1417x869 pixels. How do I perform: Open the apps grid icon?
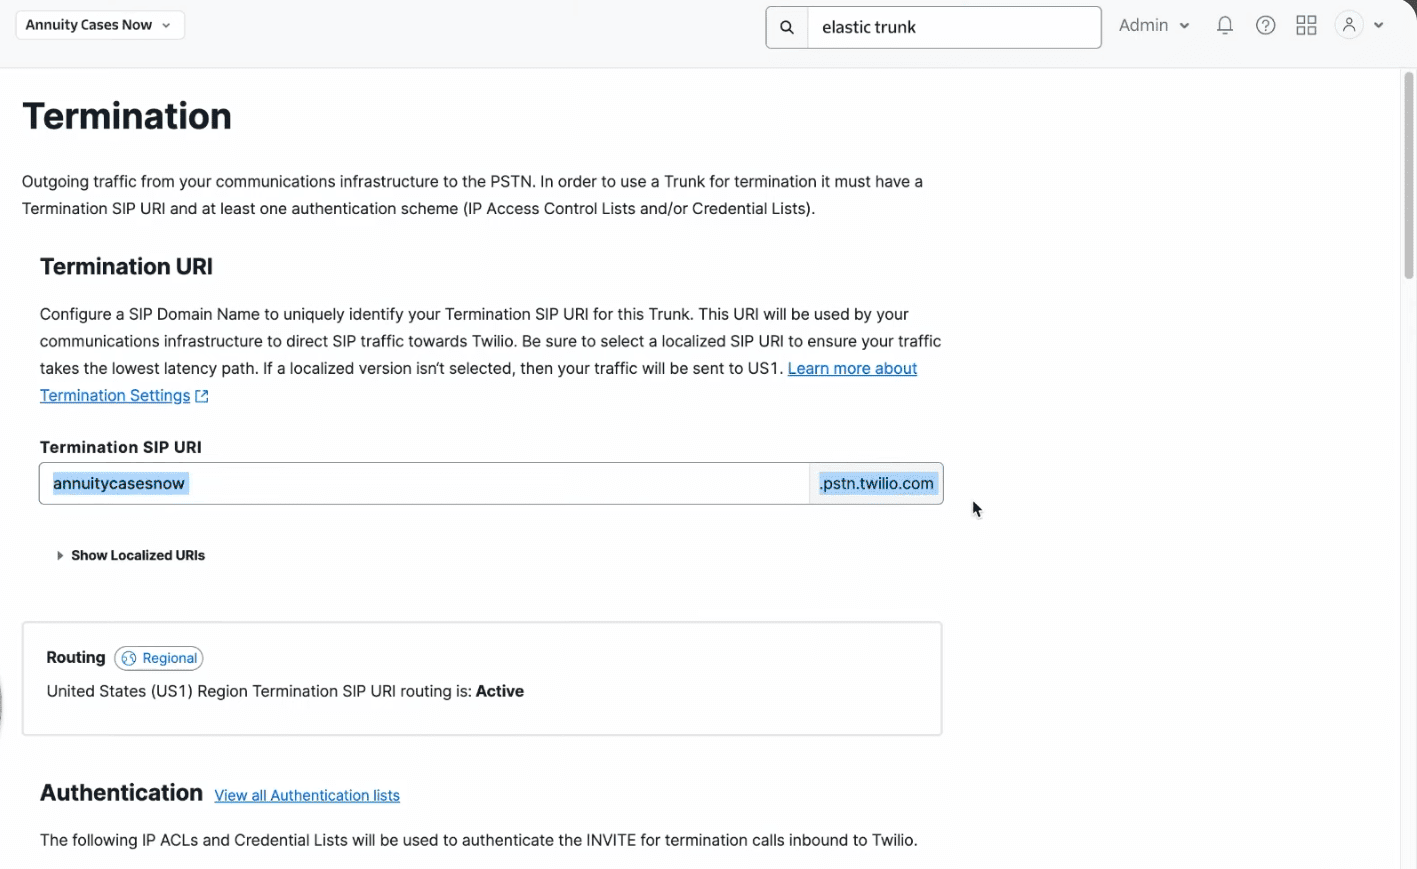1306,26
